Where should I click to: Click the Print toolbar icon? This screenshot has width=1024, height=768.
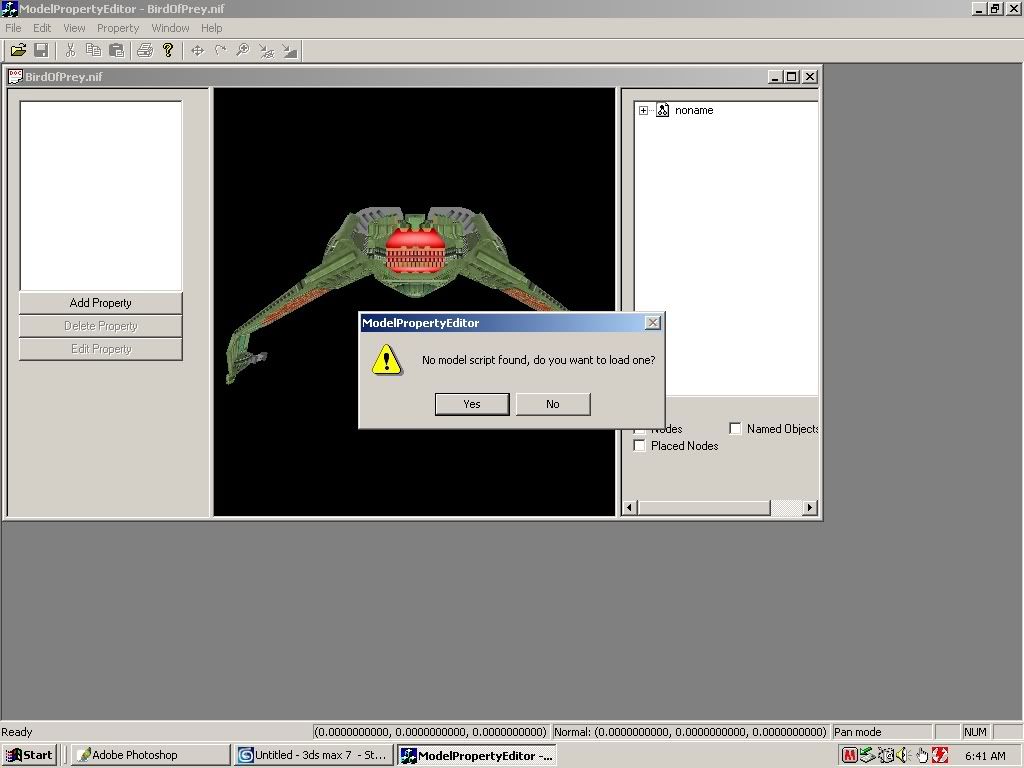pos(145,50)
